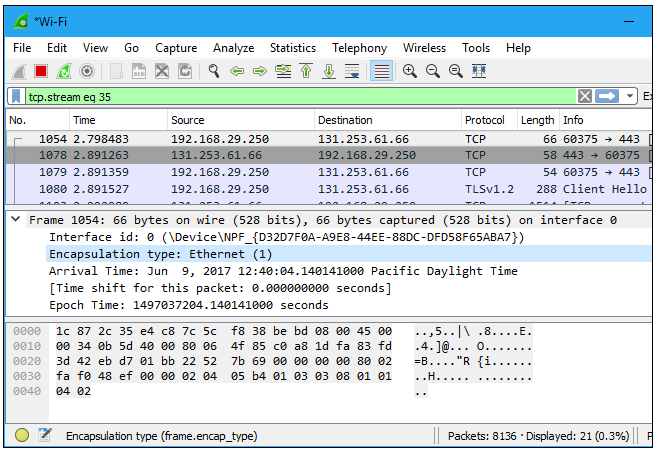Click hex bytes row at offset 0020
The height and width of the screenshot is (454, 659).
click(x=224, y=361)
